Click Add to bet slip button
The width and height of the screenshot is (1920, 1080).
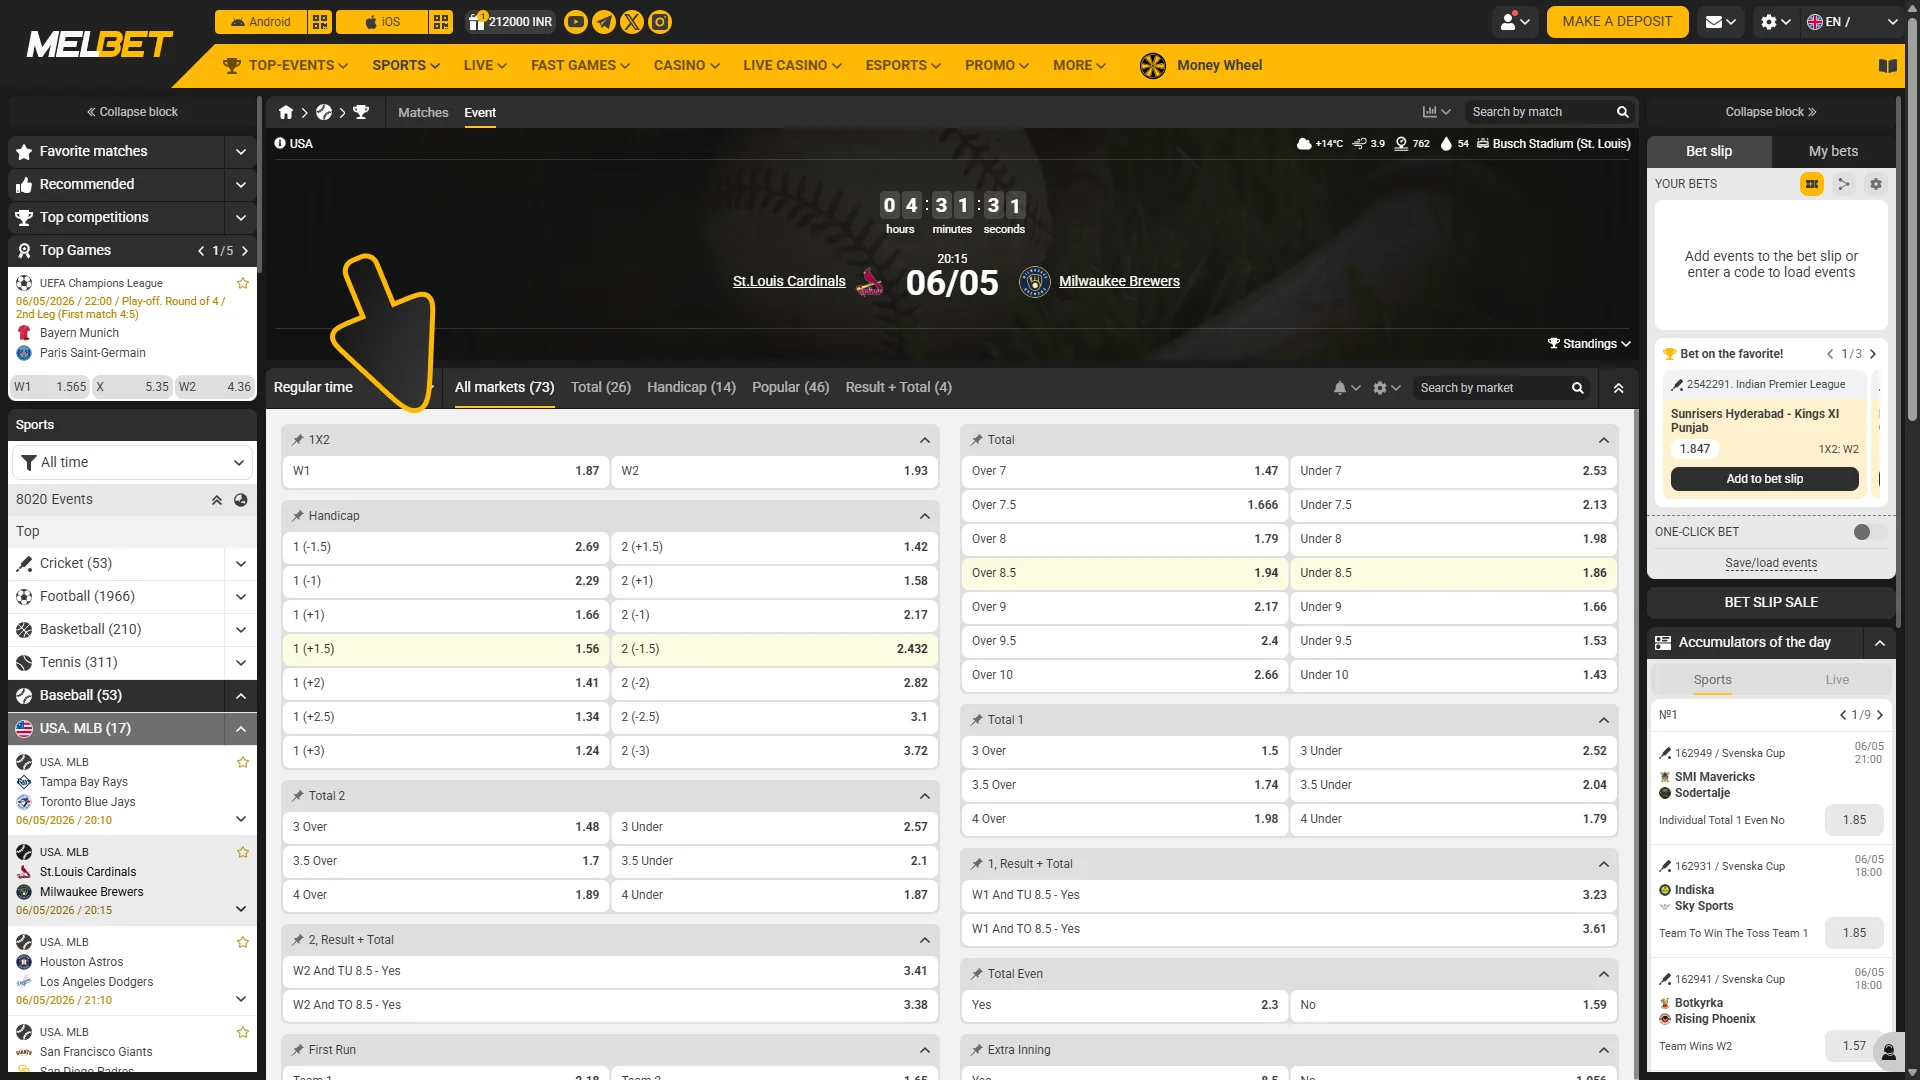click(1764, 479)
